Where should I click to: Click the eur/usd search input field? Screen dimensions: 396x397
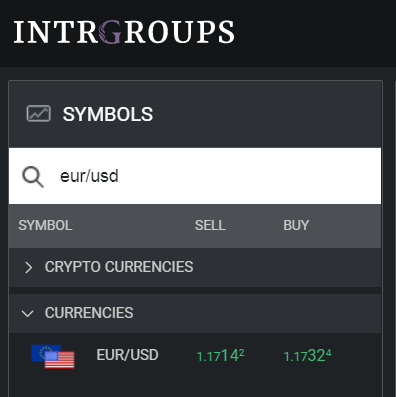pyautogui.click(x=195, y=176)
